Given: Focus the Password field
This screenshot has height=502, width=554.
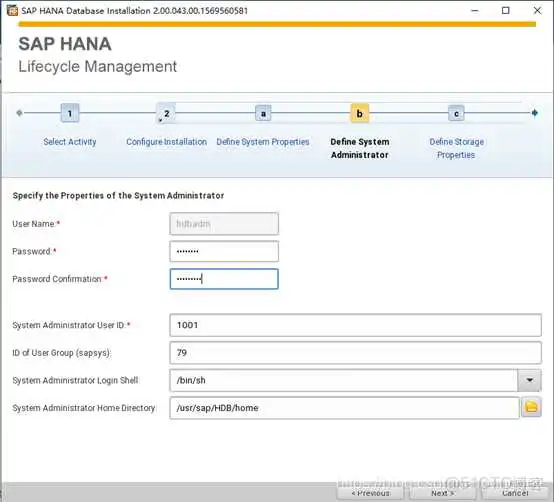Looking at the screenshot, I should pyautogui.click(x=224, y=251).
